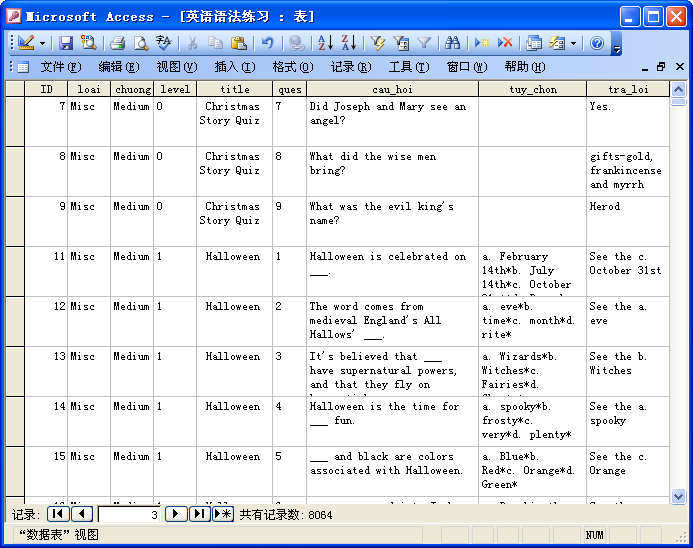Click the New Record toolbar icon
The width and height of the screenshot is (693, 548).
tap(481, 43)
